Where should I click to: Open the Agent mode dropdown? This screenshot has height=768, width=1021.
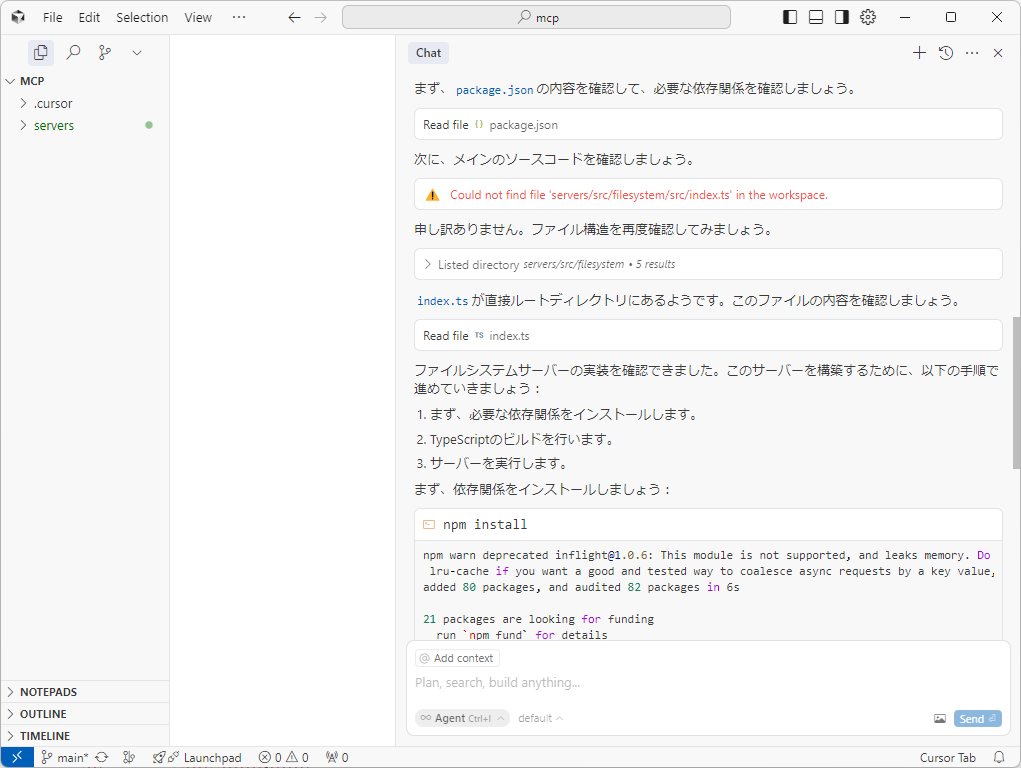tap(462, 718)
